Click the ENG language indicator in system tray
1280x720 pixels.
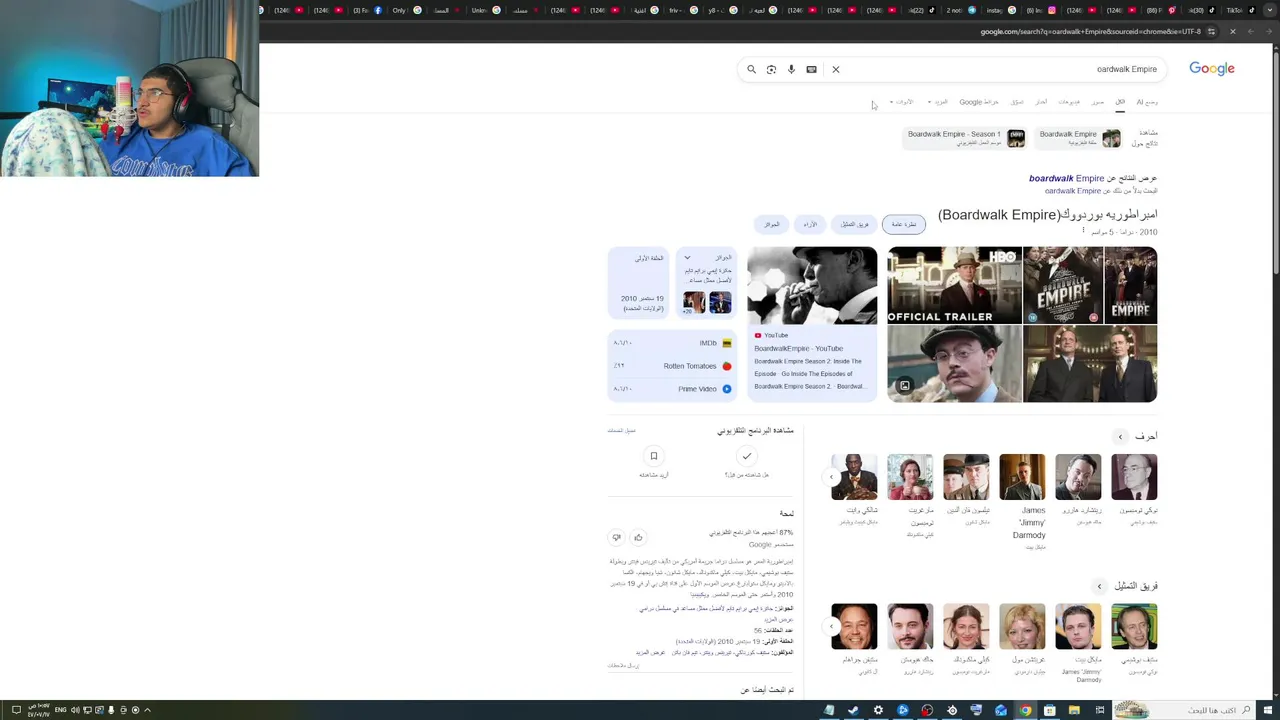pyautogui.click(x=61, y=710)
